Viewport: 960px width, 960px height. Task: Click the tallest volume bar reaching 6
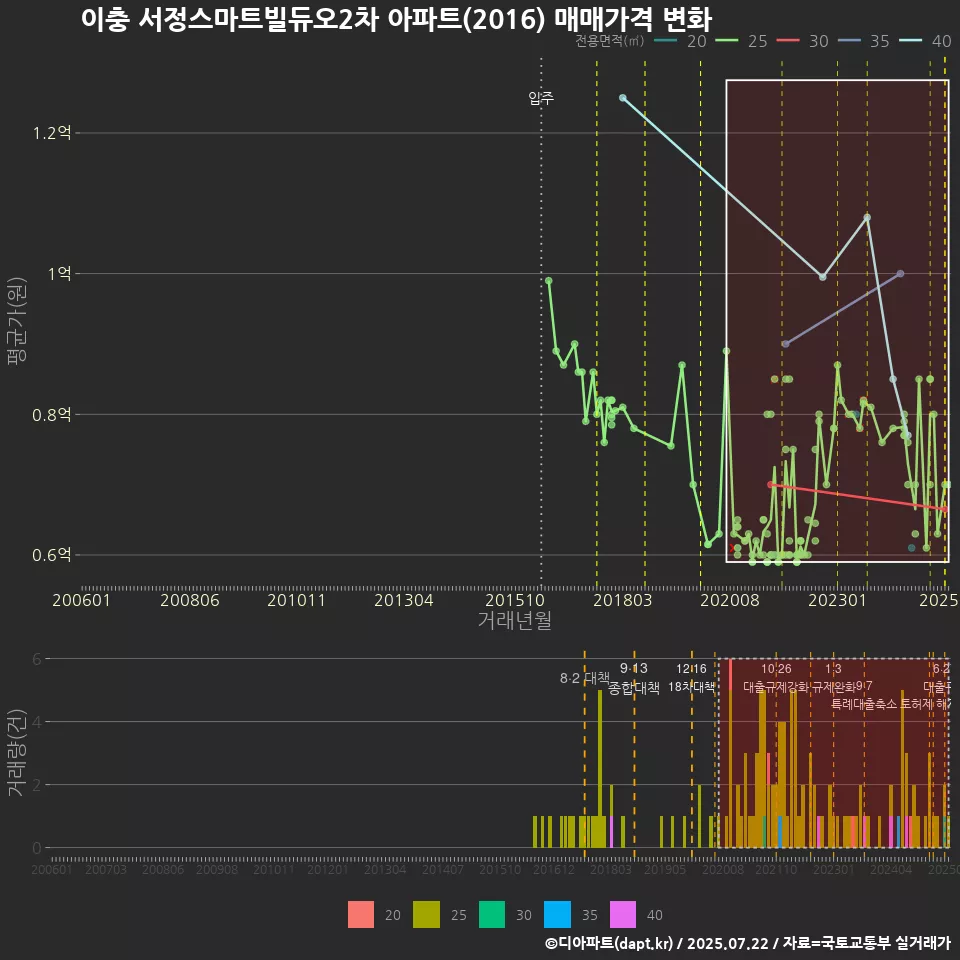pyautogui.click(x=730, y=753)
